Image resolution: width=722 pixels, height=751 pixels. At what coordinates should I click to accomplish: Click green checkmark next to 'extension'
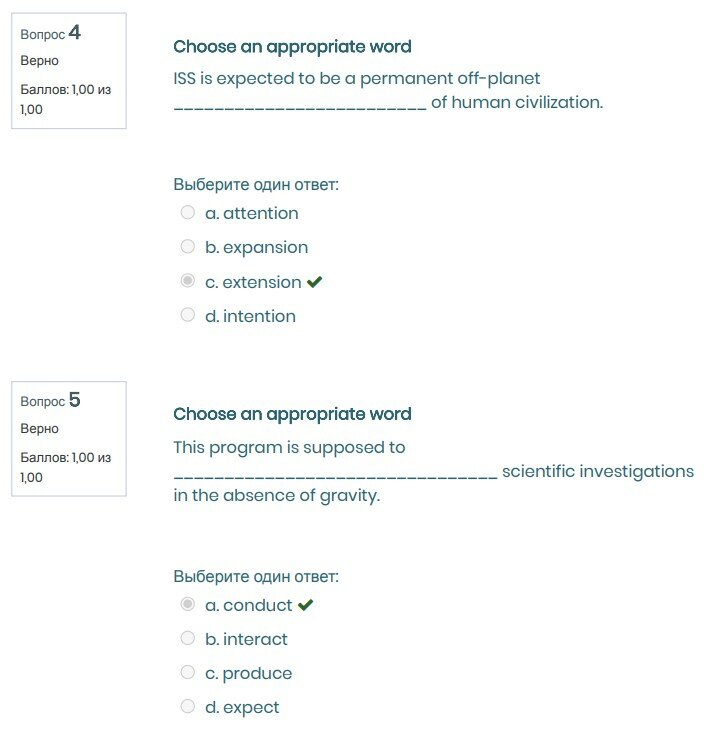click(x=314, y=282)
